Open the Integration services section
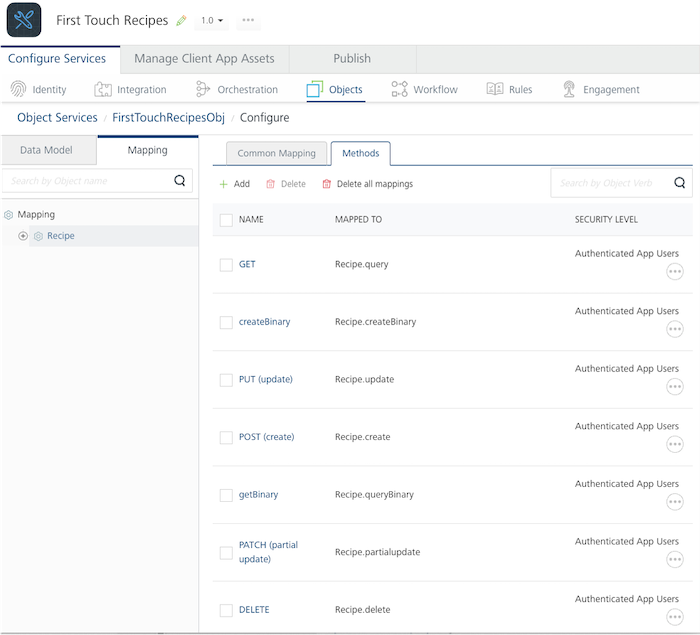700x635 pixels. click(130, 89)
